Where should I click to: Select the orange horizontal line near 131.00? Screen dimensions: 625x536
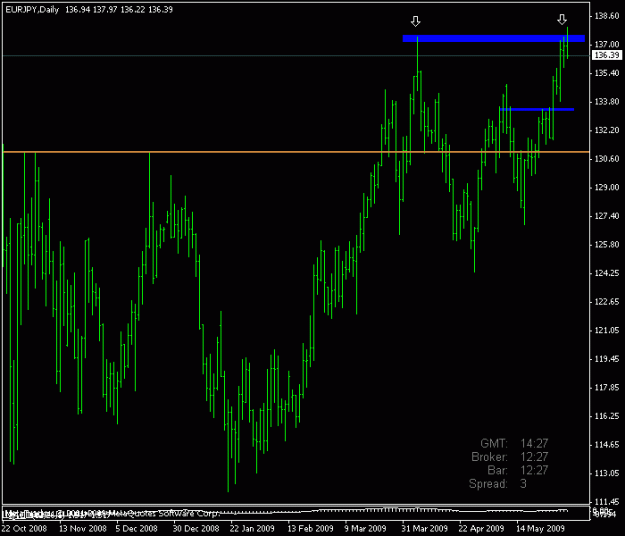(x=296, y=152)
